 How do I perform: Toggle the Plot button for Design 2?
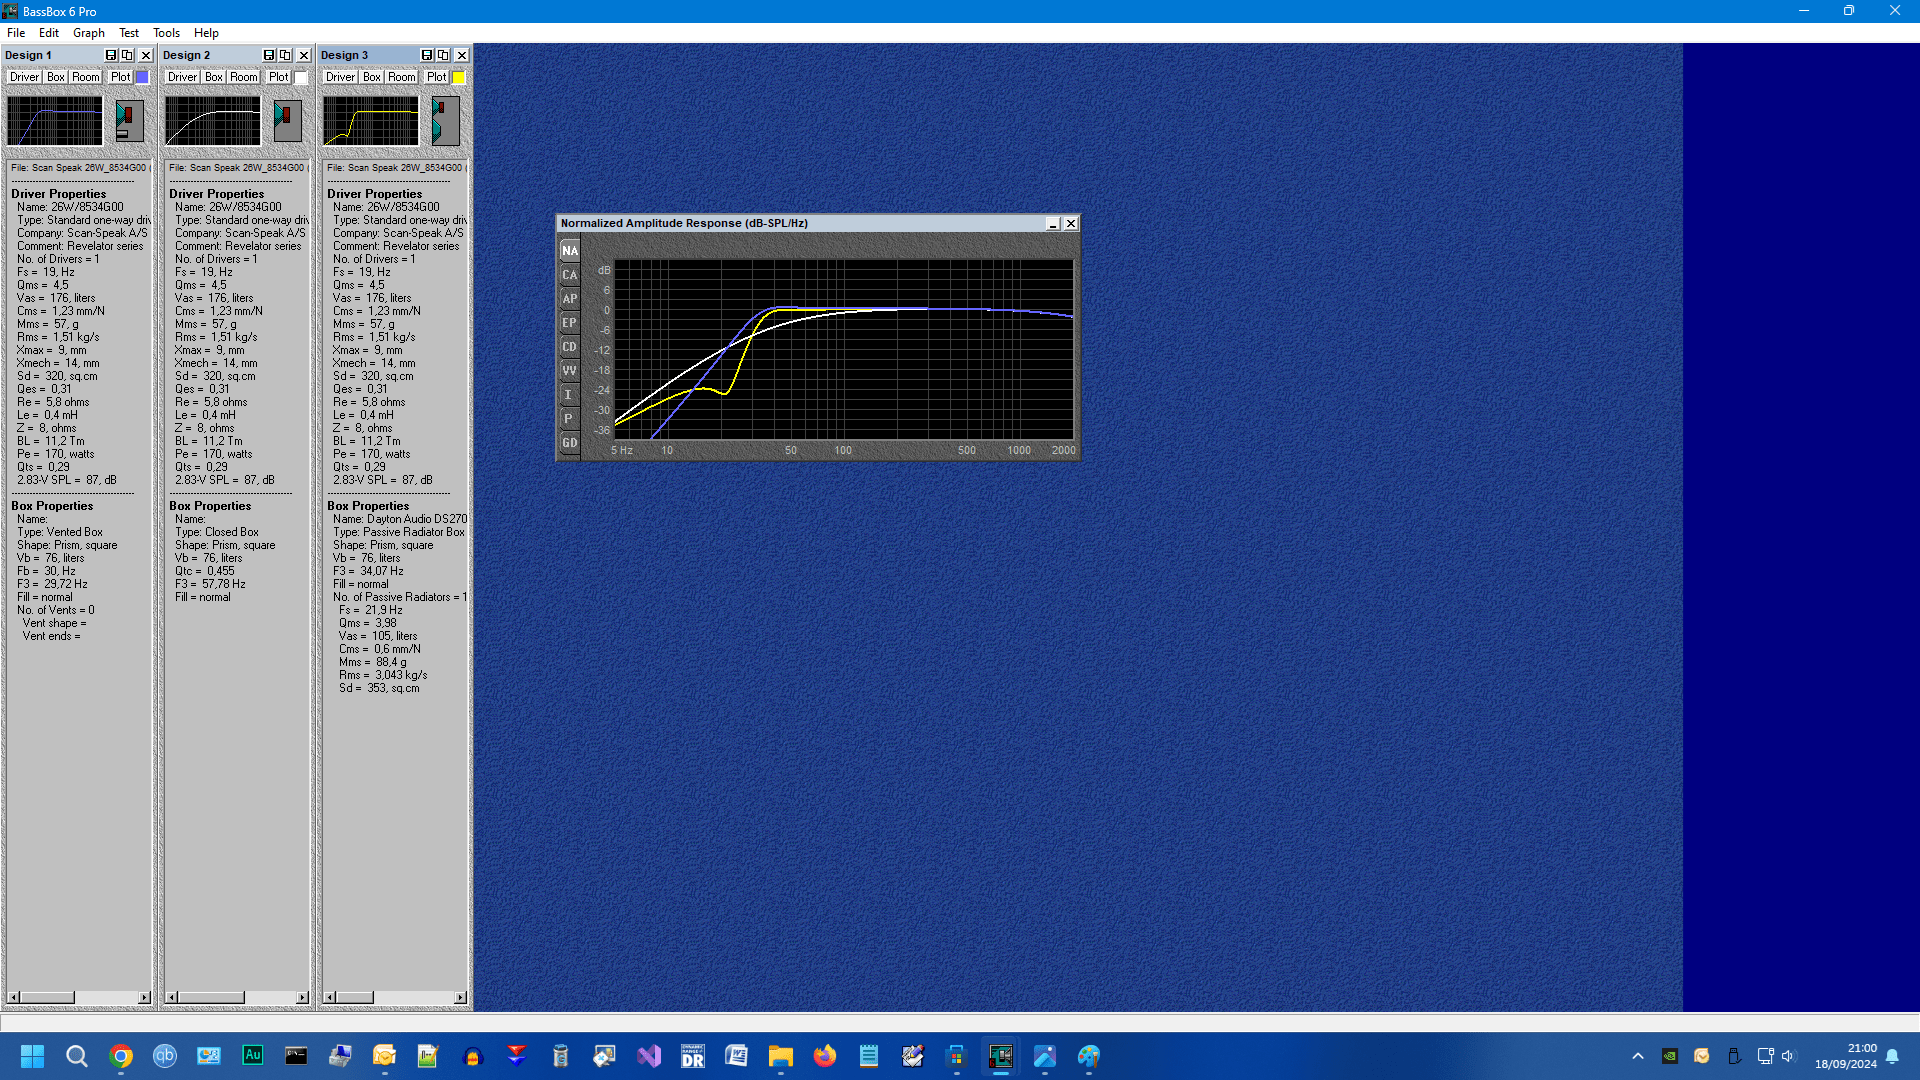click(278, 77)
